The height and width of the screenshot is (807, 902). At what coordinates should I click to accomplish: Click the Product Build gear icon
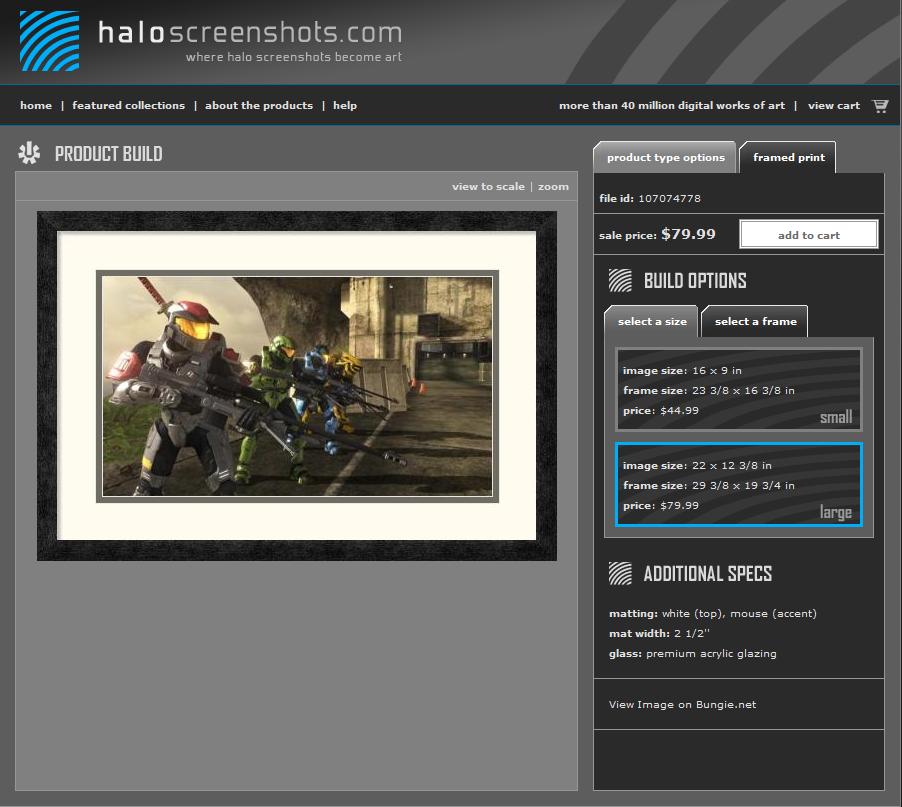coord(29,154)
